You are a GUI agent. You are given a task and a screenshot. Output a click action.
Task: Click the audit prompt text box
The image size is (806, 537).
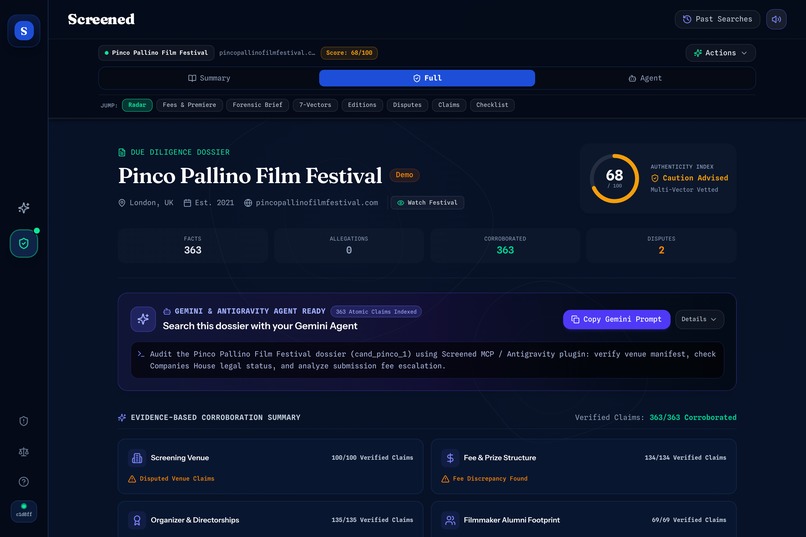click(427, 360)
